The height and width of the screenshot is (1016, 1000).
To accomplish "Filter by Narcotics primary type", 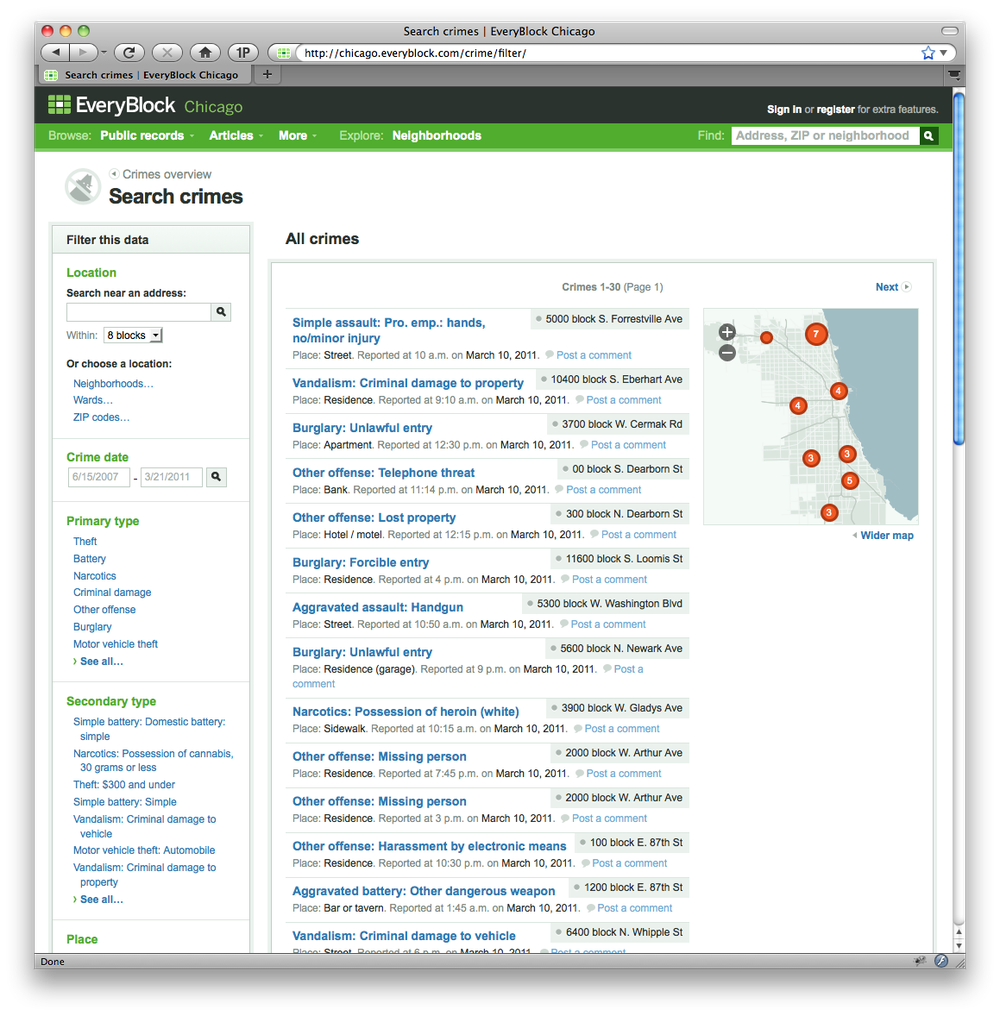I will click(95, 576).
